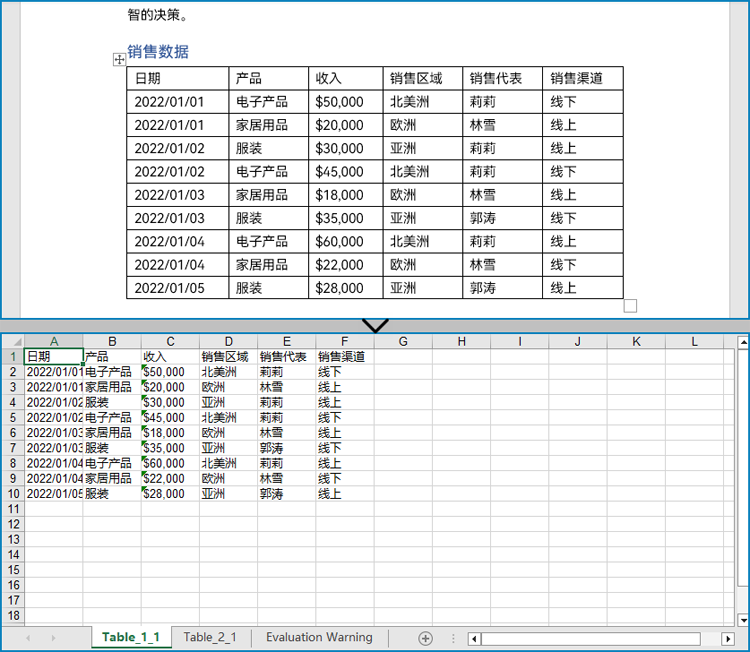The image size is (750, 652).
Task: Click the $18,000 cell in the Word table
Action: point(345,195)
